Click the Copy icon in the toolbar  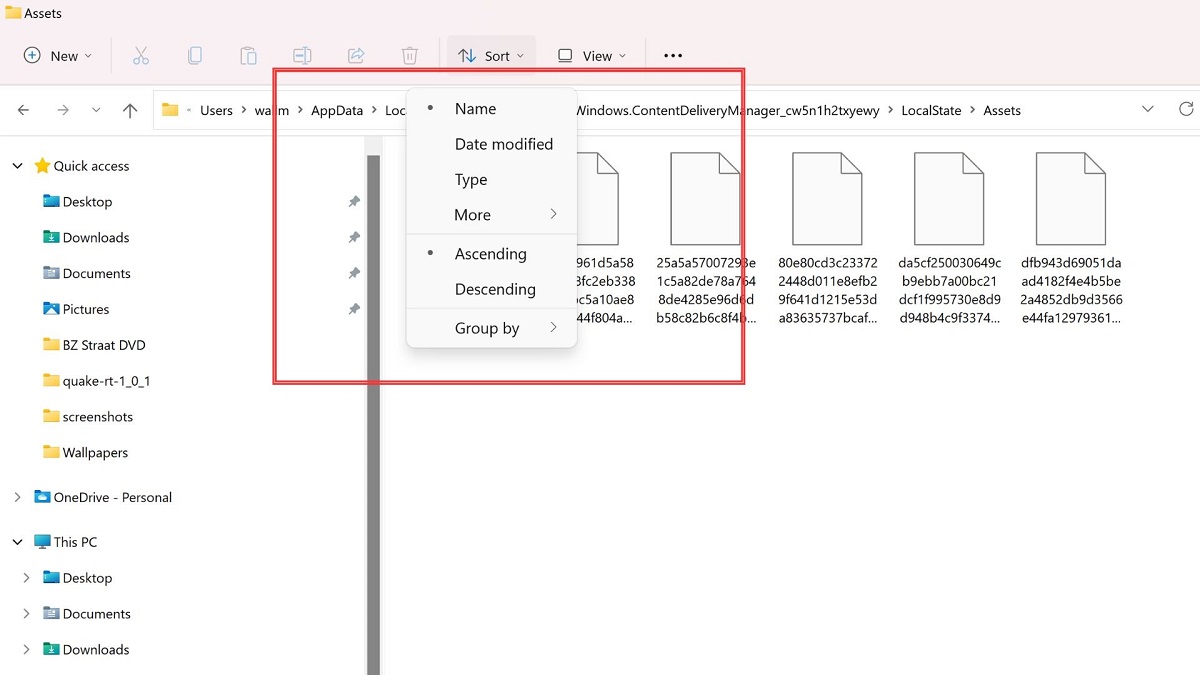coord(195,55)
